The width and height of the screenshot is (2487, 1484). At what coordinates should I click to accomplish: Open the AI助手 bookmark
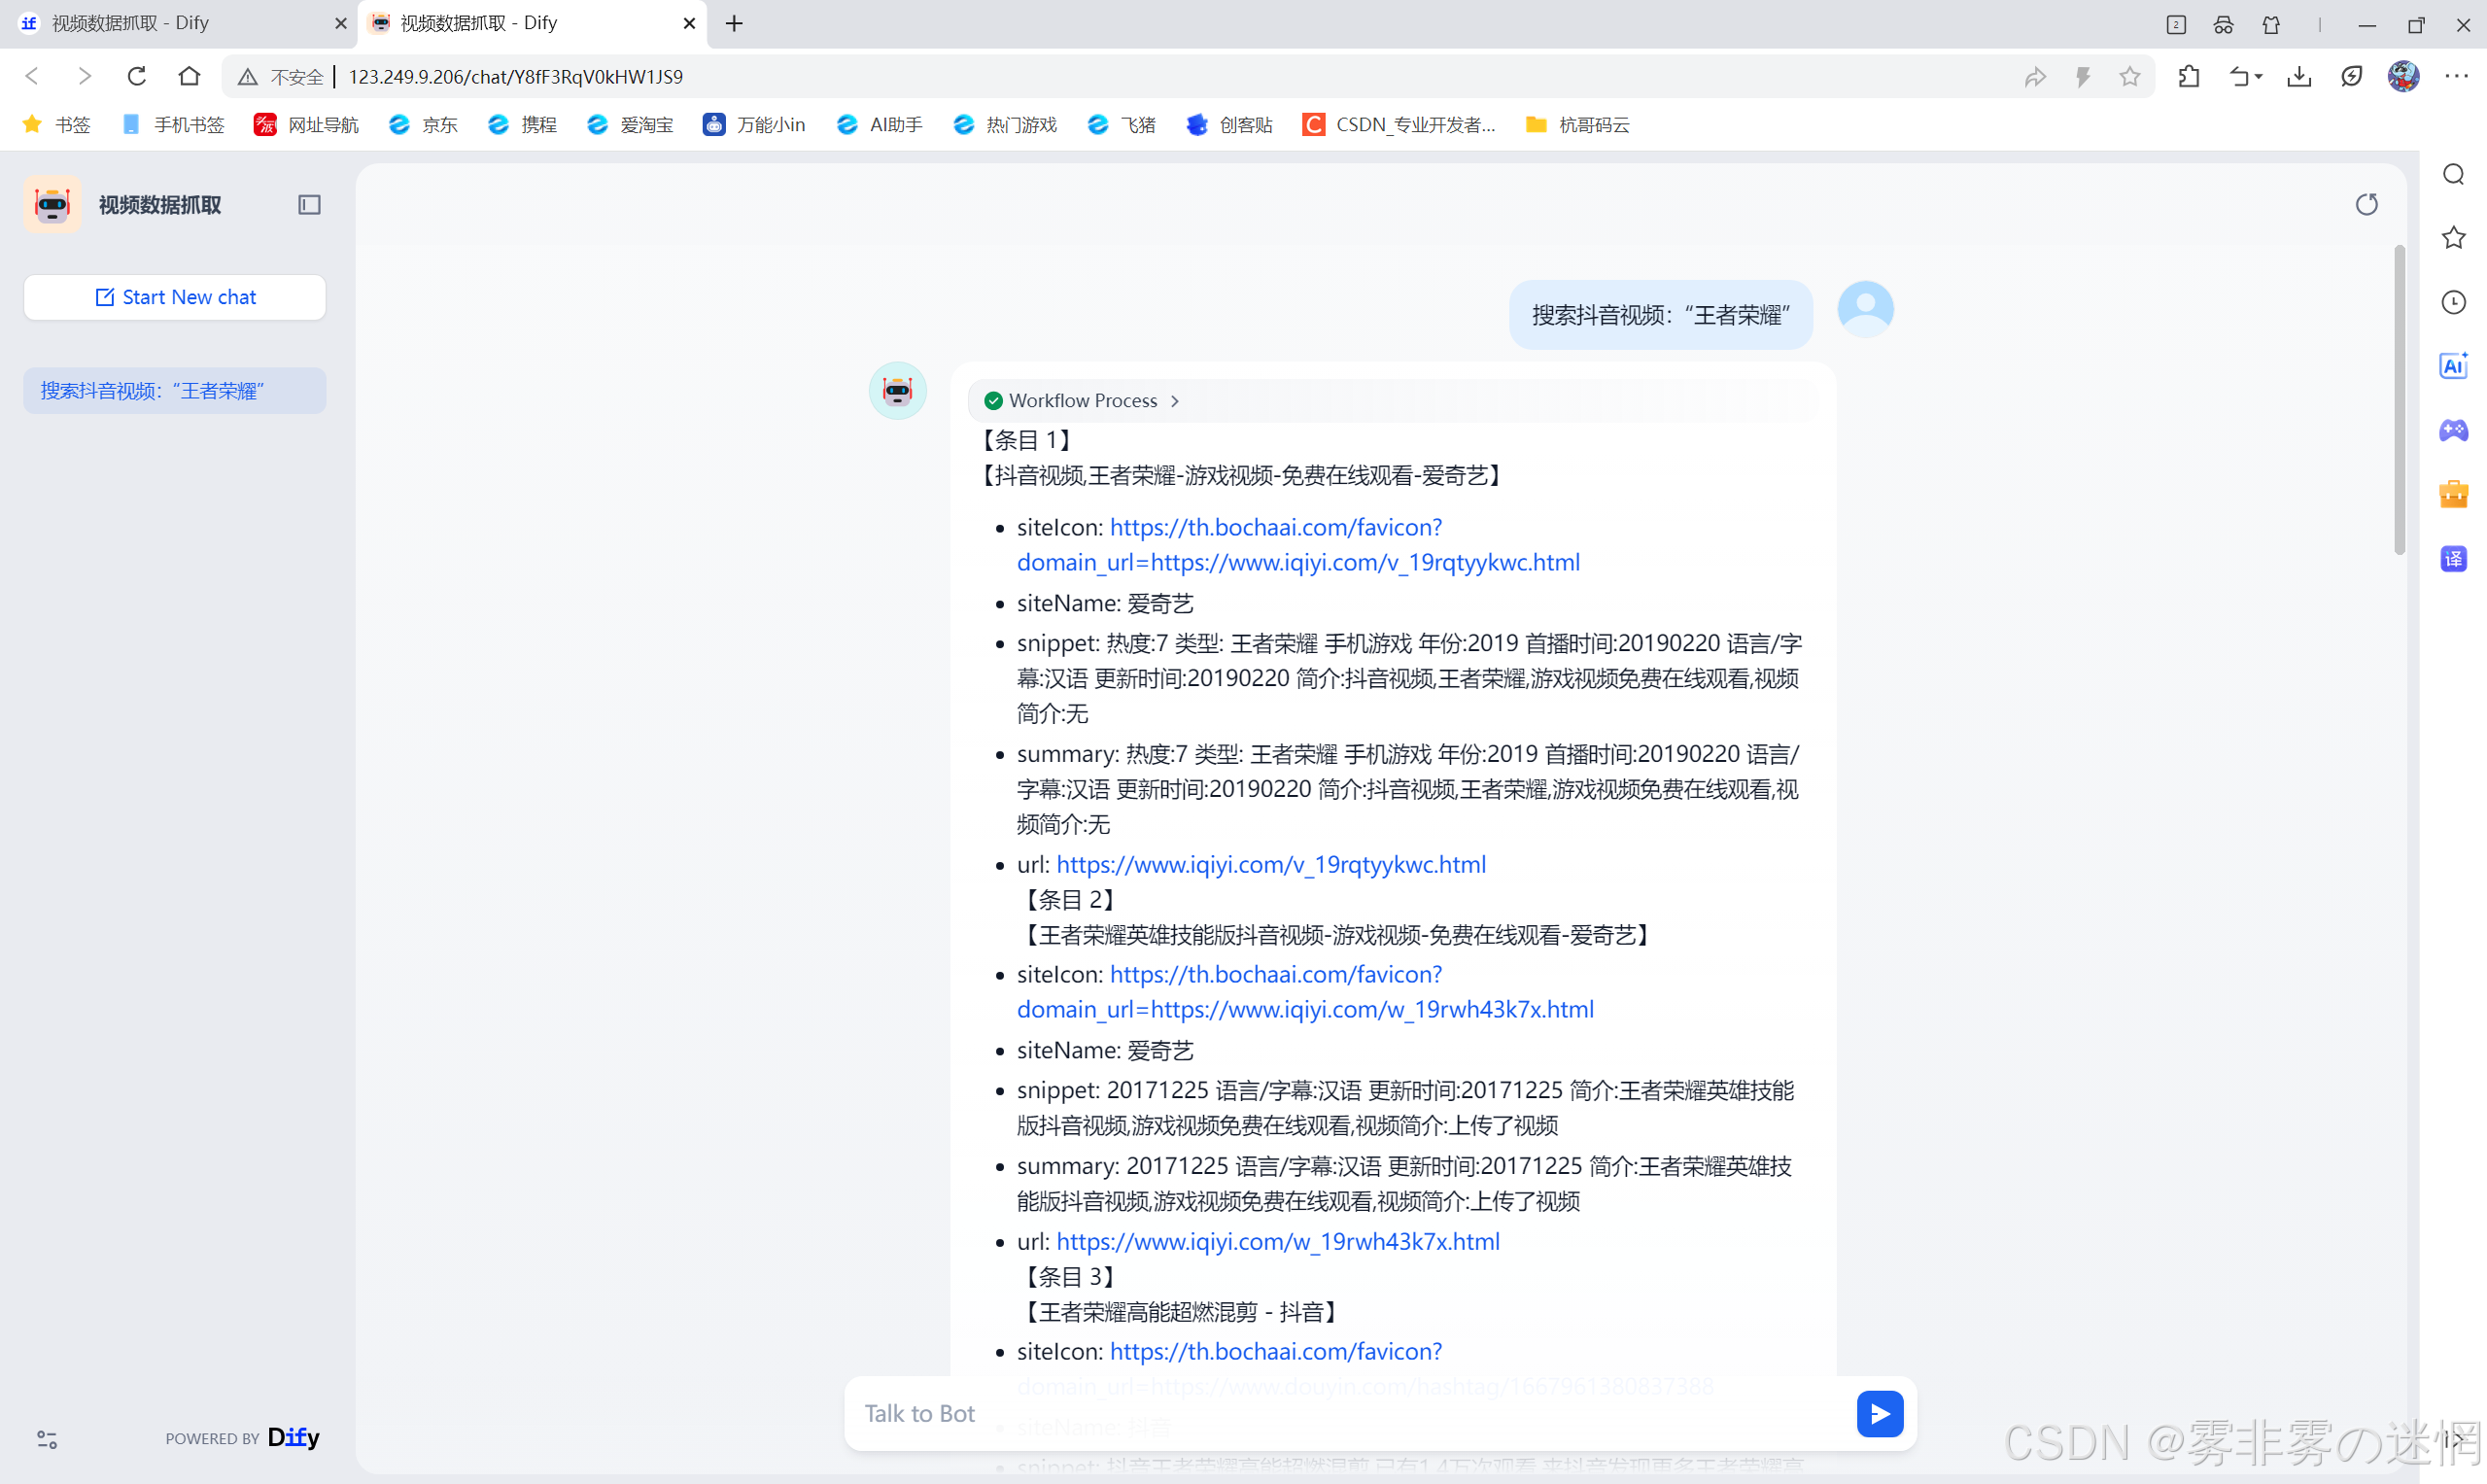[x=880, y=124]
